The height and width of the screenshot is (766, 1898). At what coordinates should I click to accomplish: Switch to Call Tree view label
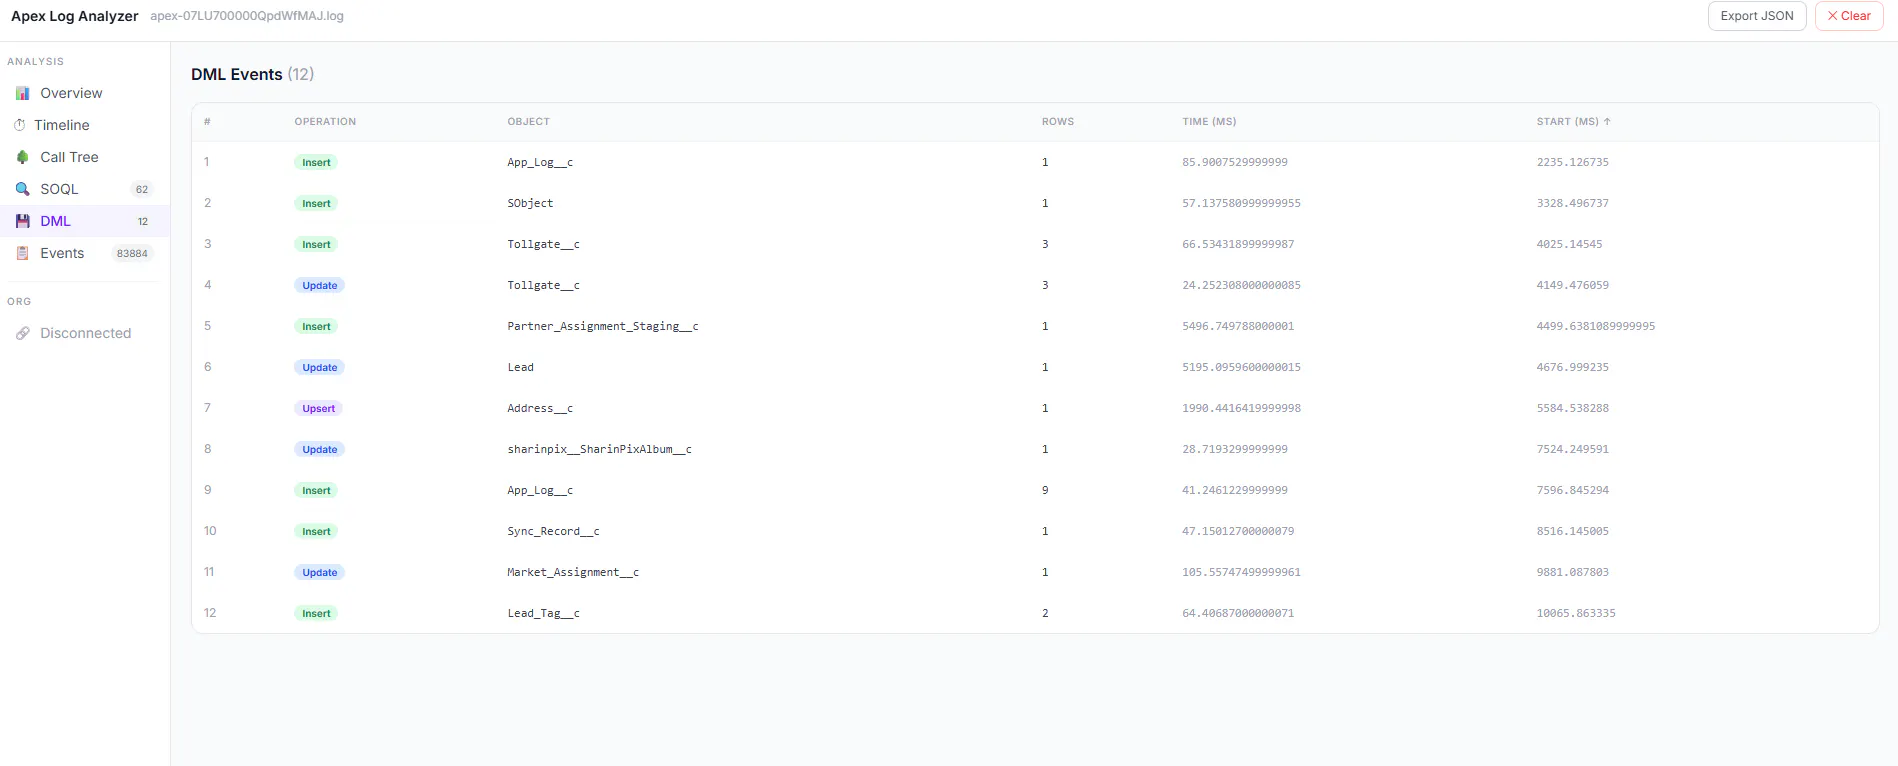click(69, 157)
